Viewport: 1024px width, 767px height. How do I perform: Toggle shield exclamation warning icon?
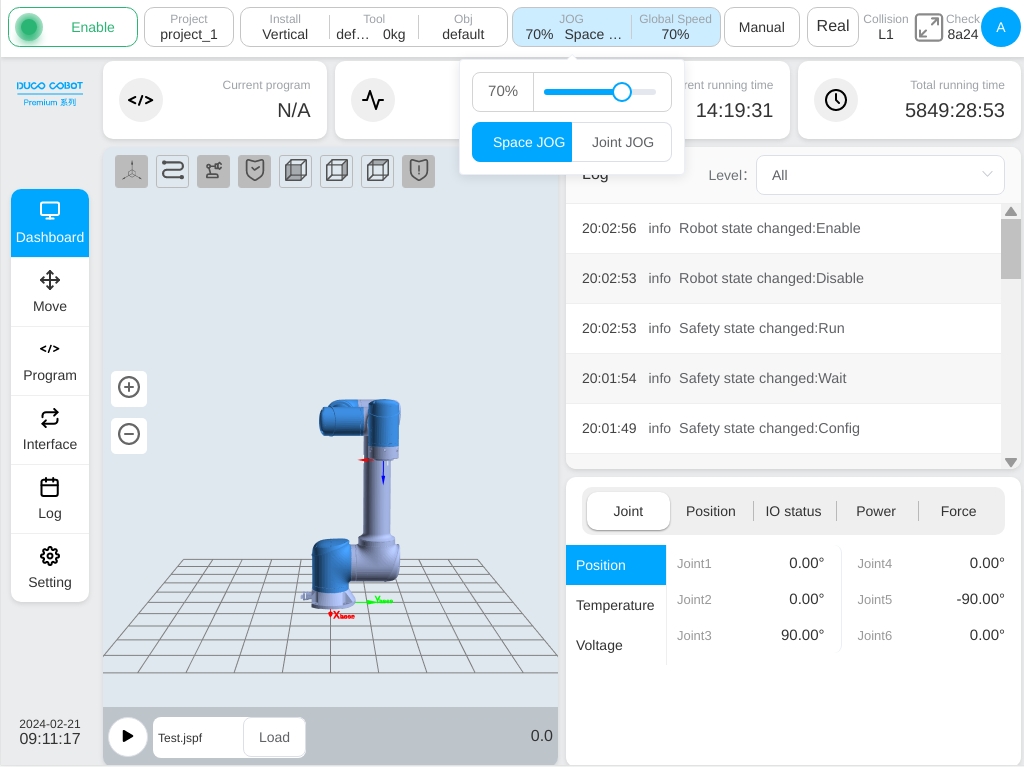[x=419, y=171]
